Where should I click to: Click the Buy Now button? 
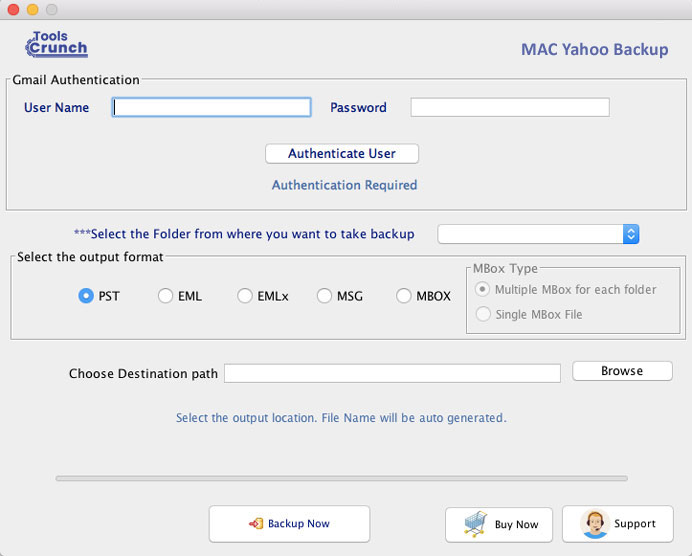(x=499, y=524)
